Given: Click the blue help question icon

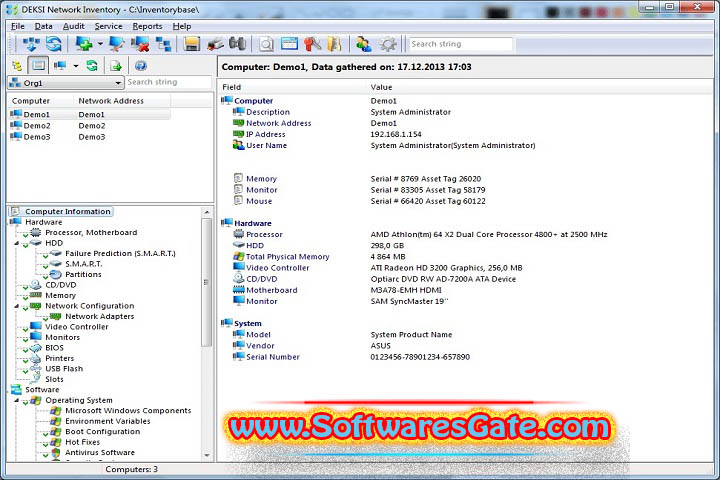Looking at the screenshot, I should point(141,66).
